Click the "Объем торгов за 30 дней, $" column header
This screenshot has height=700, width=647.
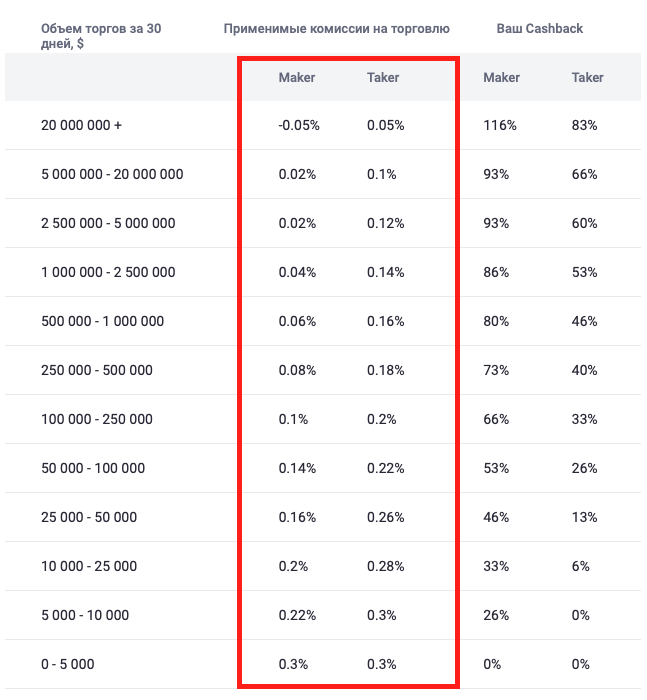click(x=100, y=36)
